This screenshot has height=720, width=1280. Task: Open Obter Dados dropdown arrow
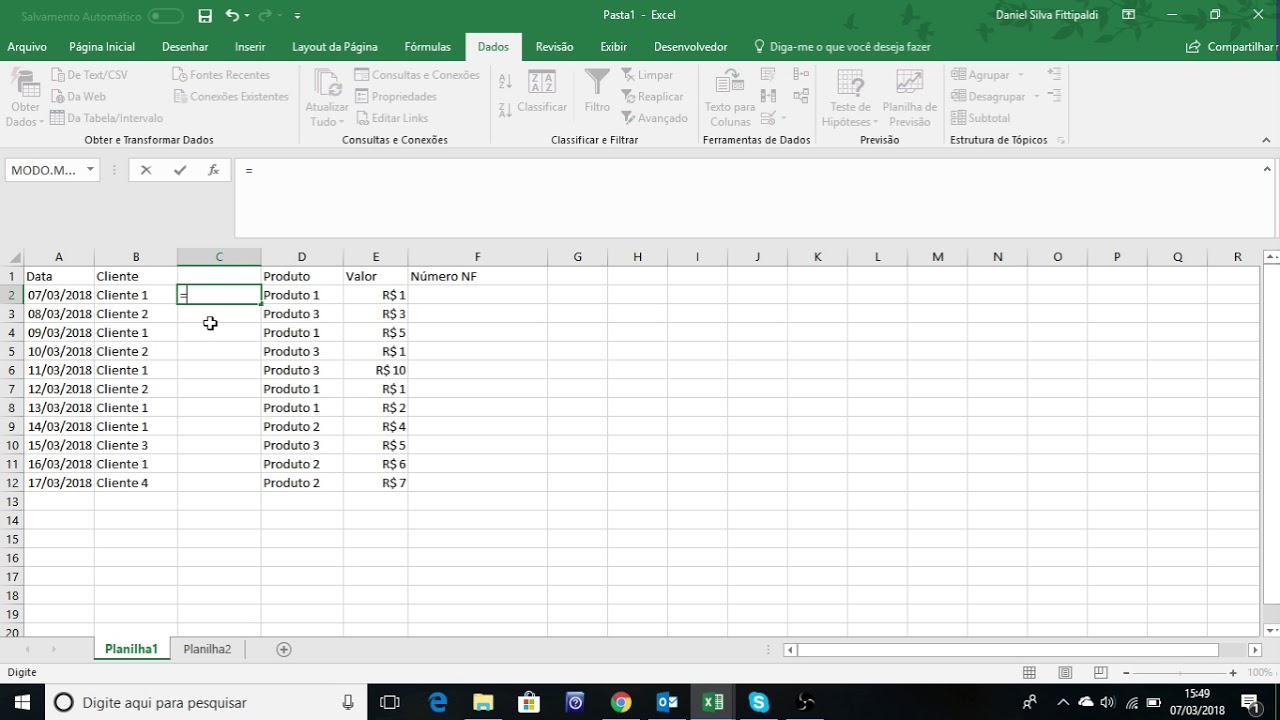point(41,122)
